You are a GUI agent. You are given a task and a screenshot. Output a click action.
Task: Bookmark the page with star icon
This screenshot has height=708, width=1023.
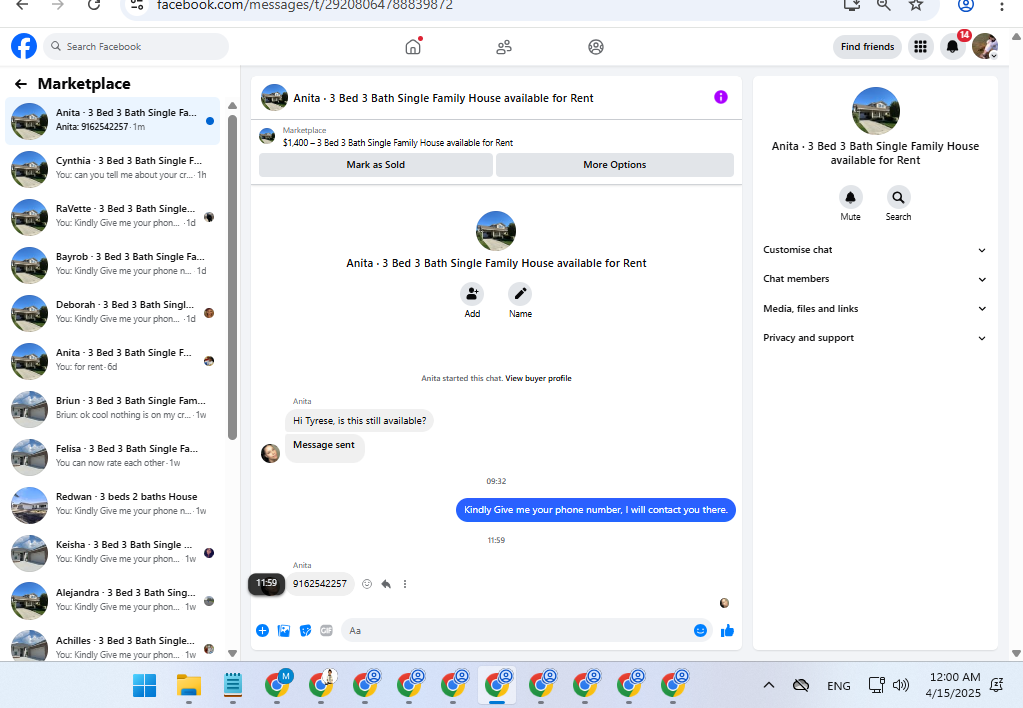[916, 5]
